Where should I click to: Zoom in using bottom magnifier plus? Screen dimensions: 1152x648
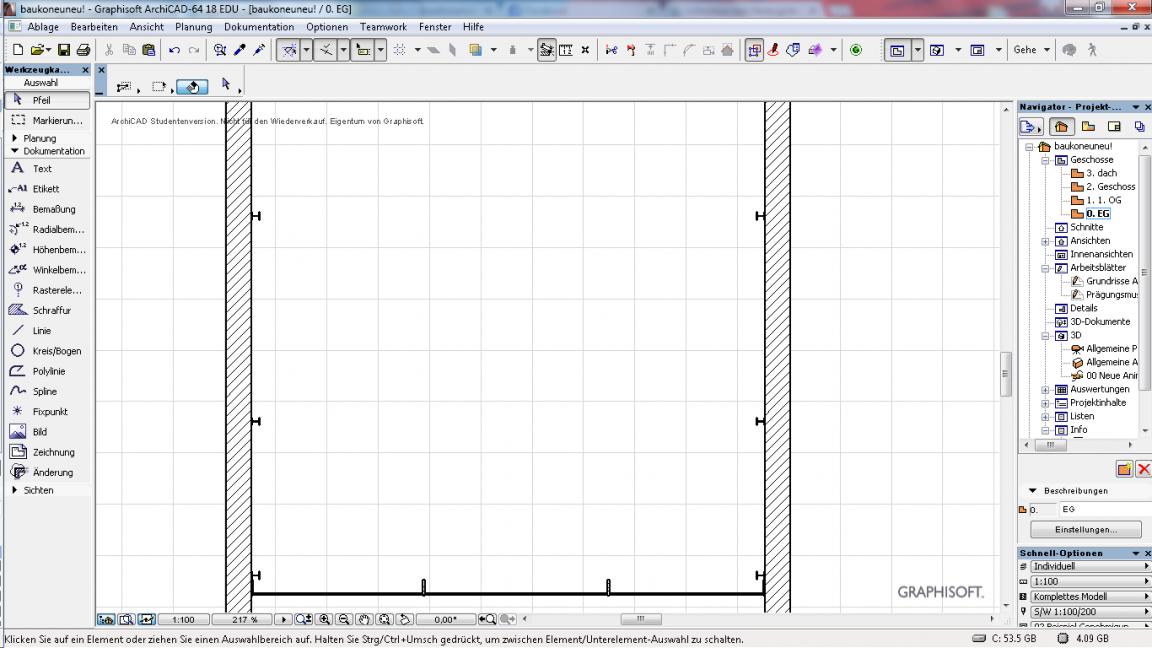pyautogui.click(x=325, y=619)
